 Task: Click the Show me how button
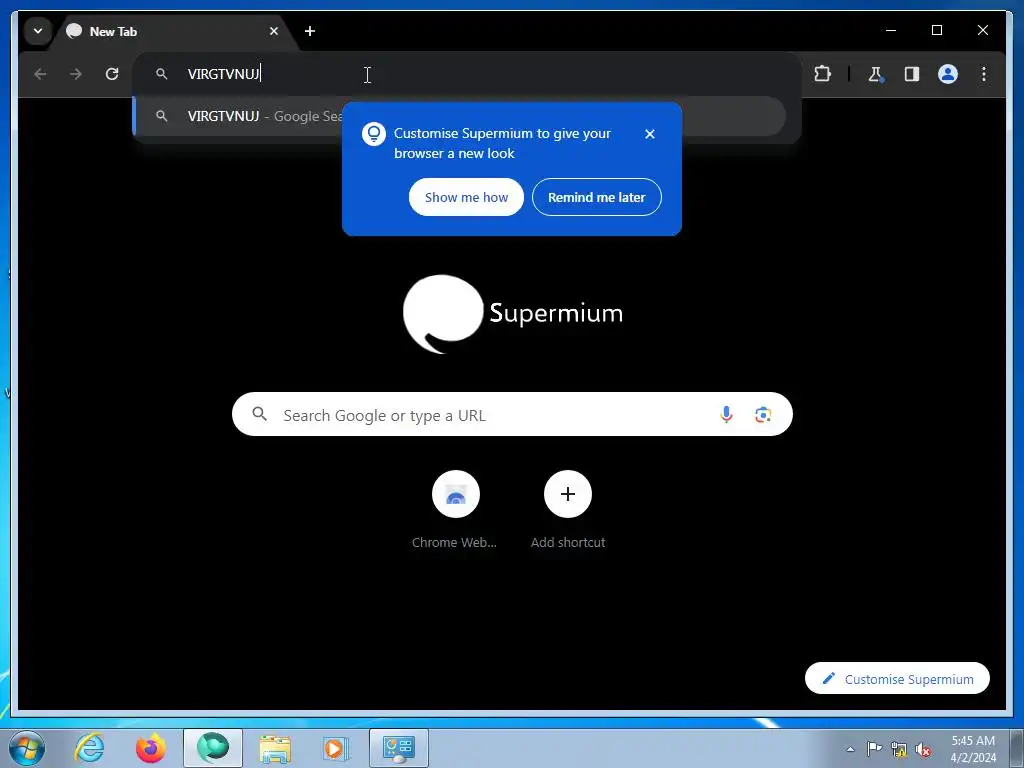pos(466,197)
